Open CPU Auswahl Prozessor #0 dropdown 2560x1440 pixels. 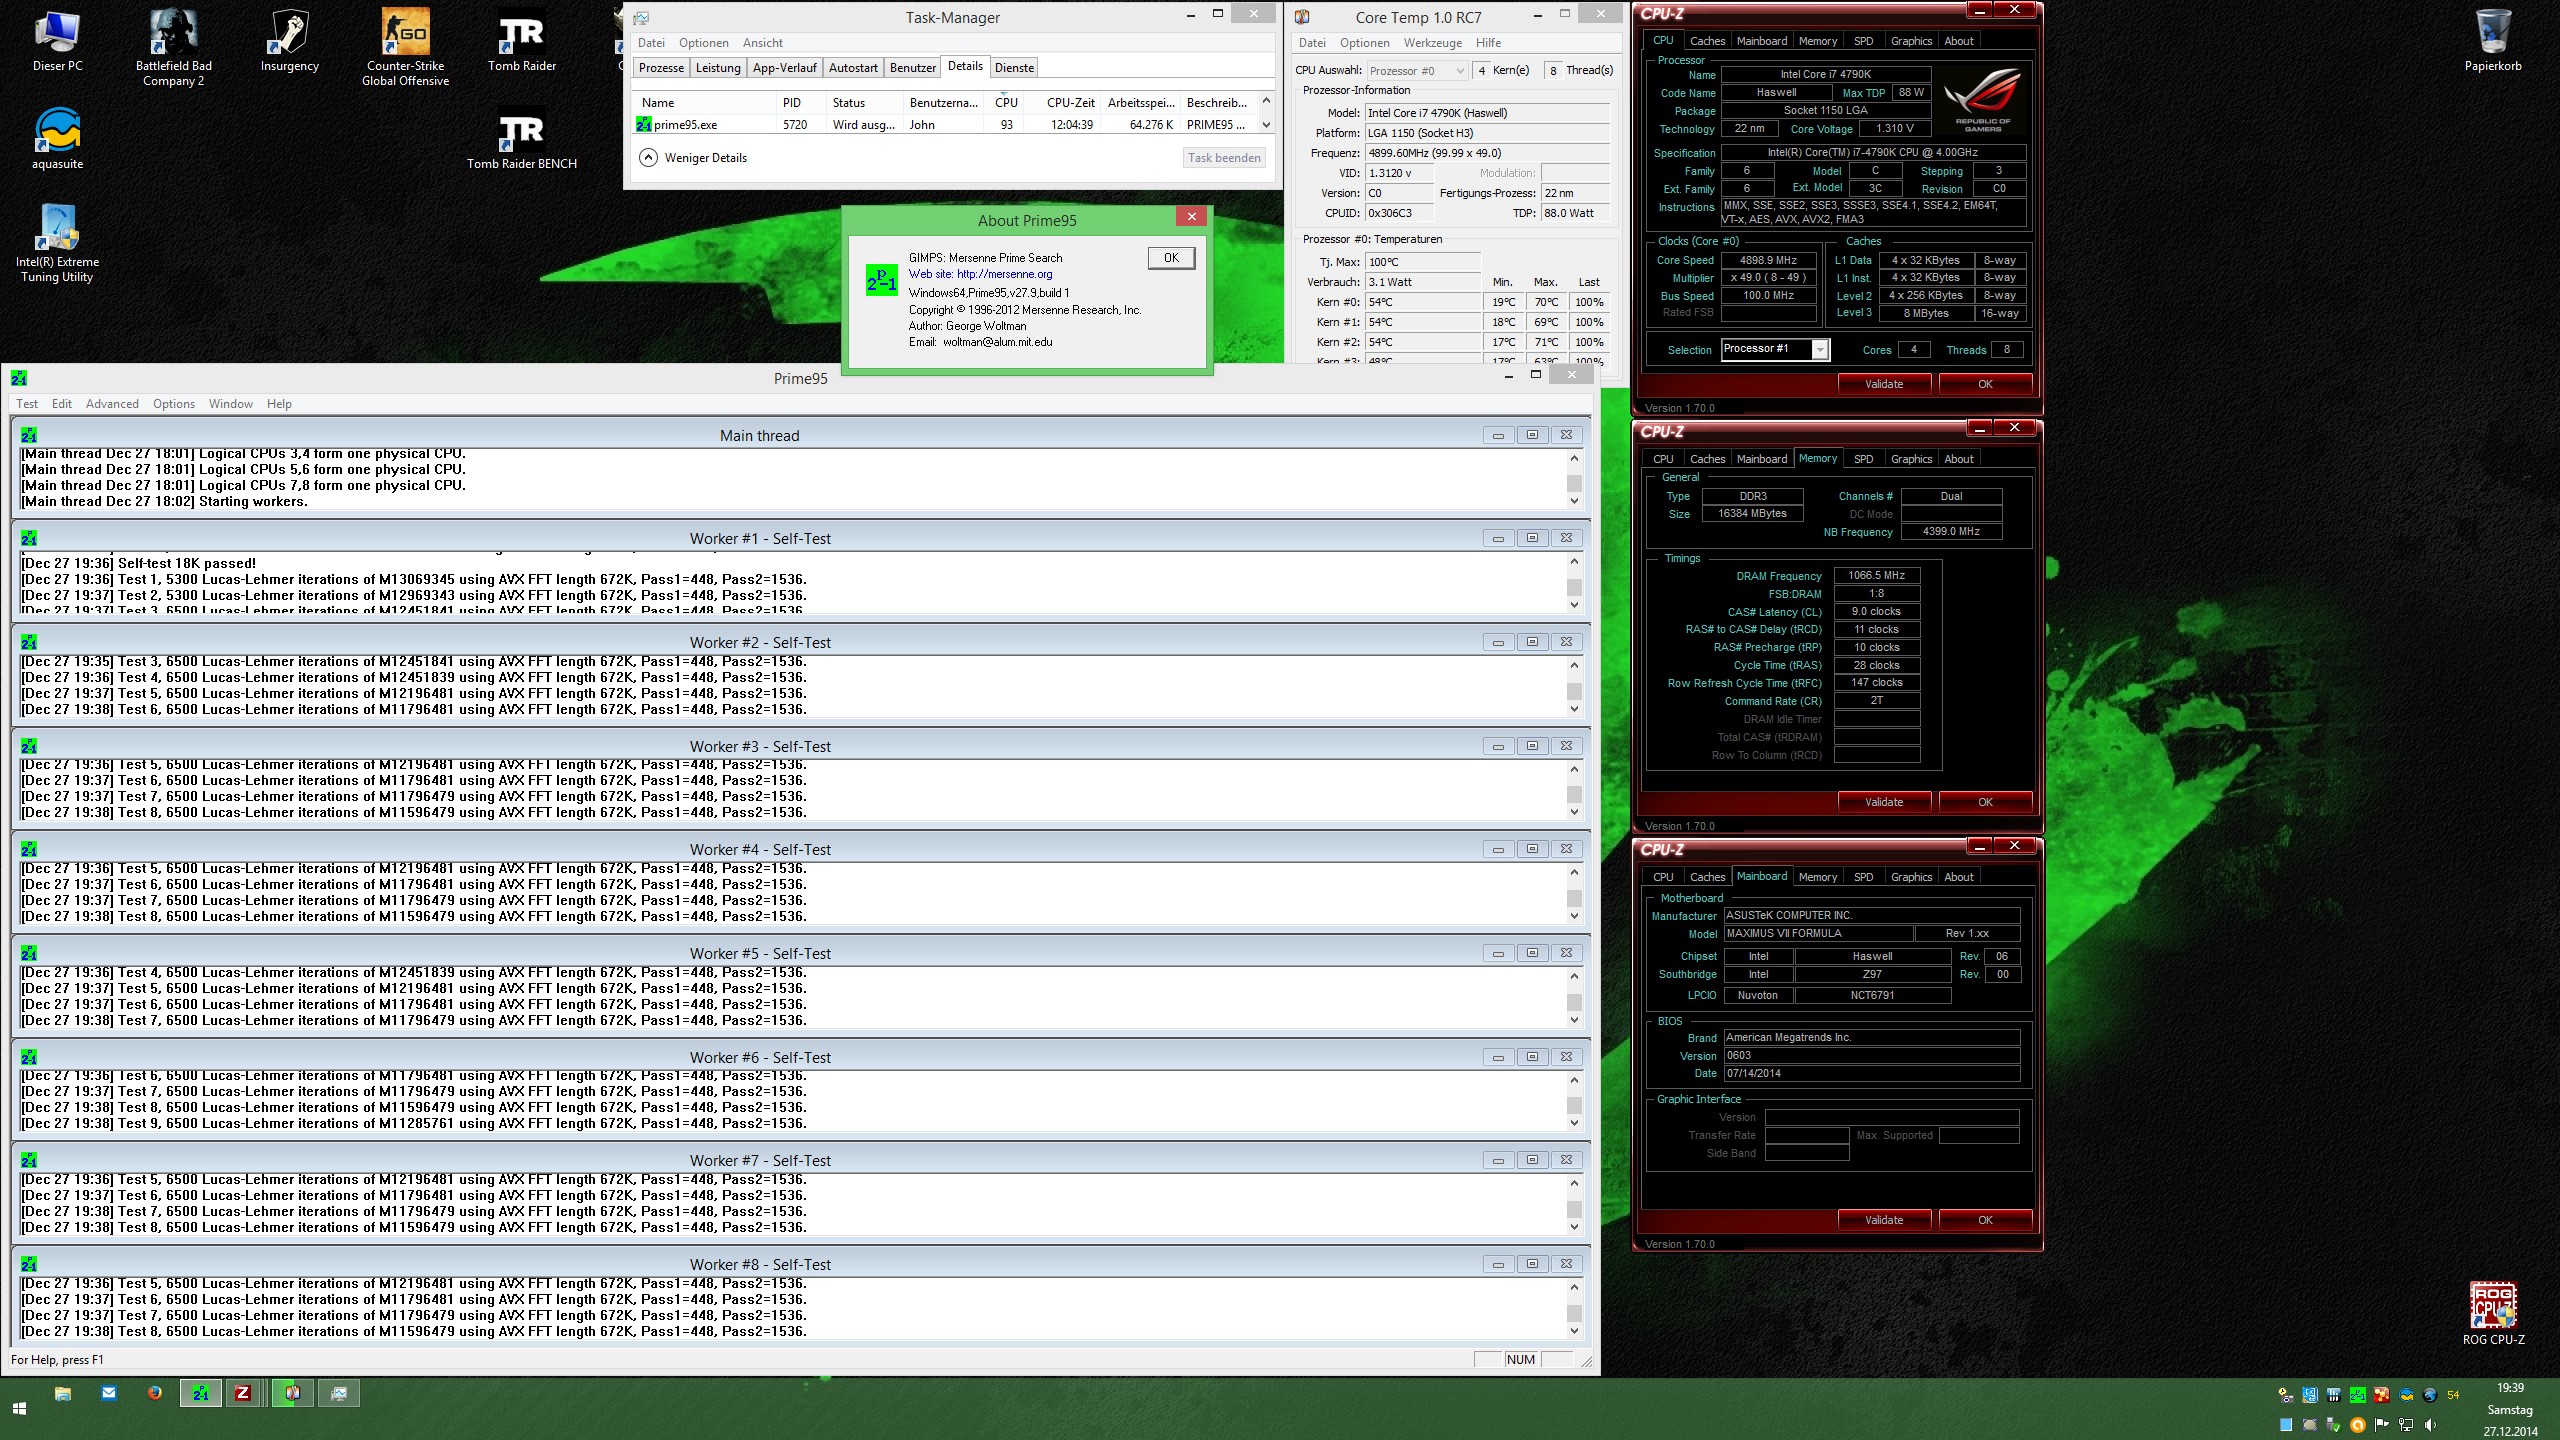point(1416,70)
